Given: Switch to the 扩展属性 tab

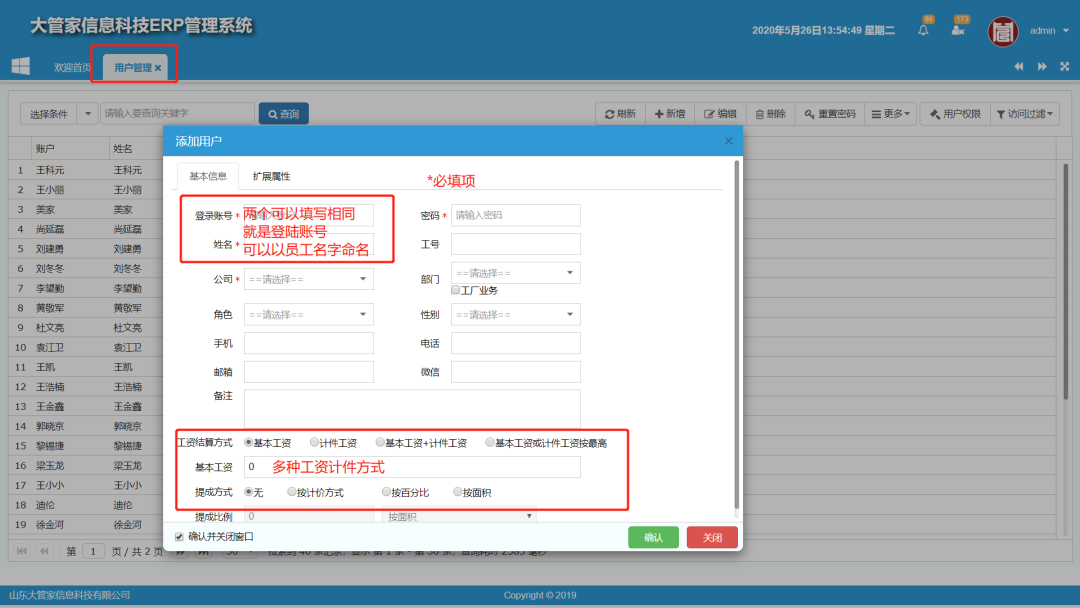Looking at the screenshot, I should [271, 176].
